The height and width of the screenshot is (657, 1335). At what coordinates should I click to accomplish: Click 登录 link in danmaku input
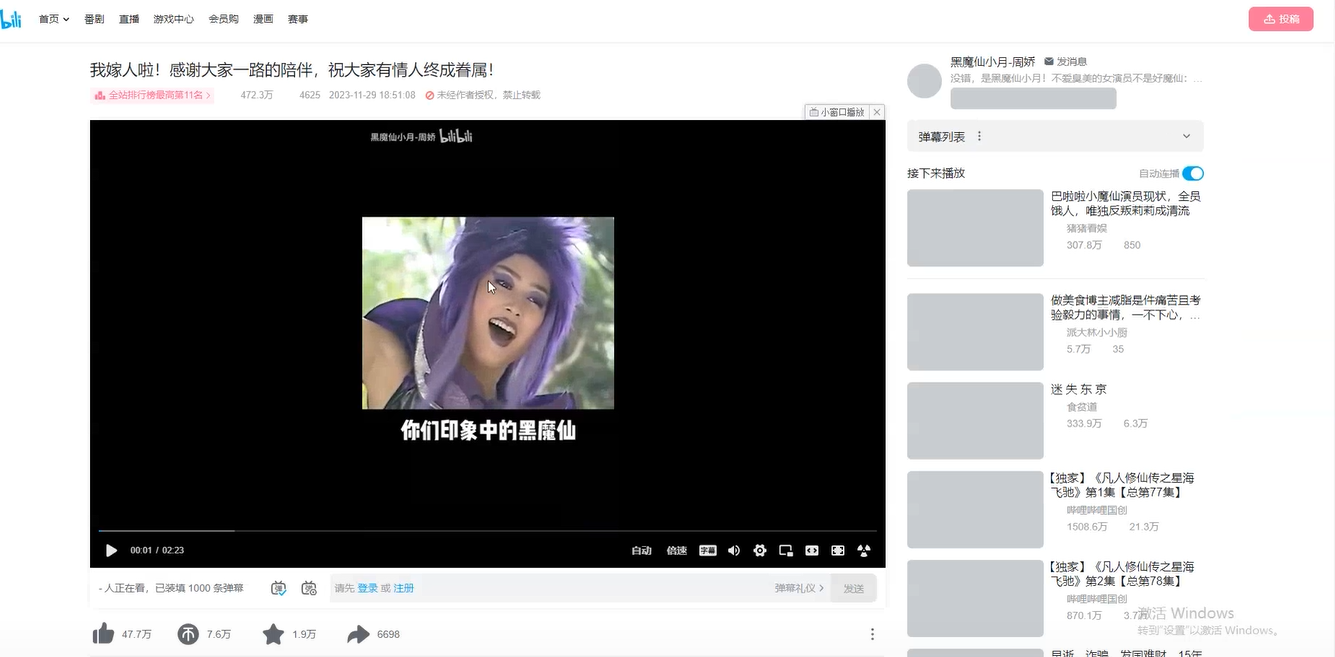[x=368, y=588]
